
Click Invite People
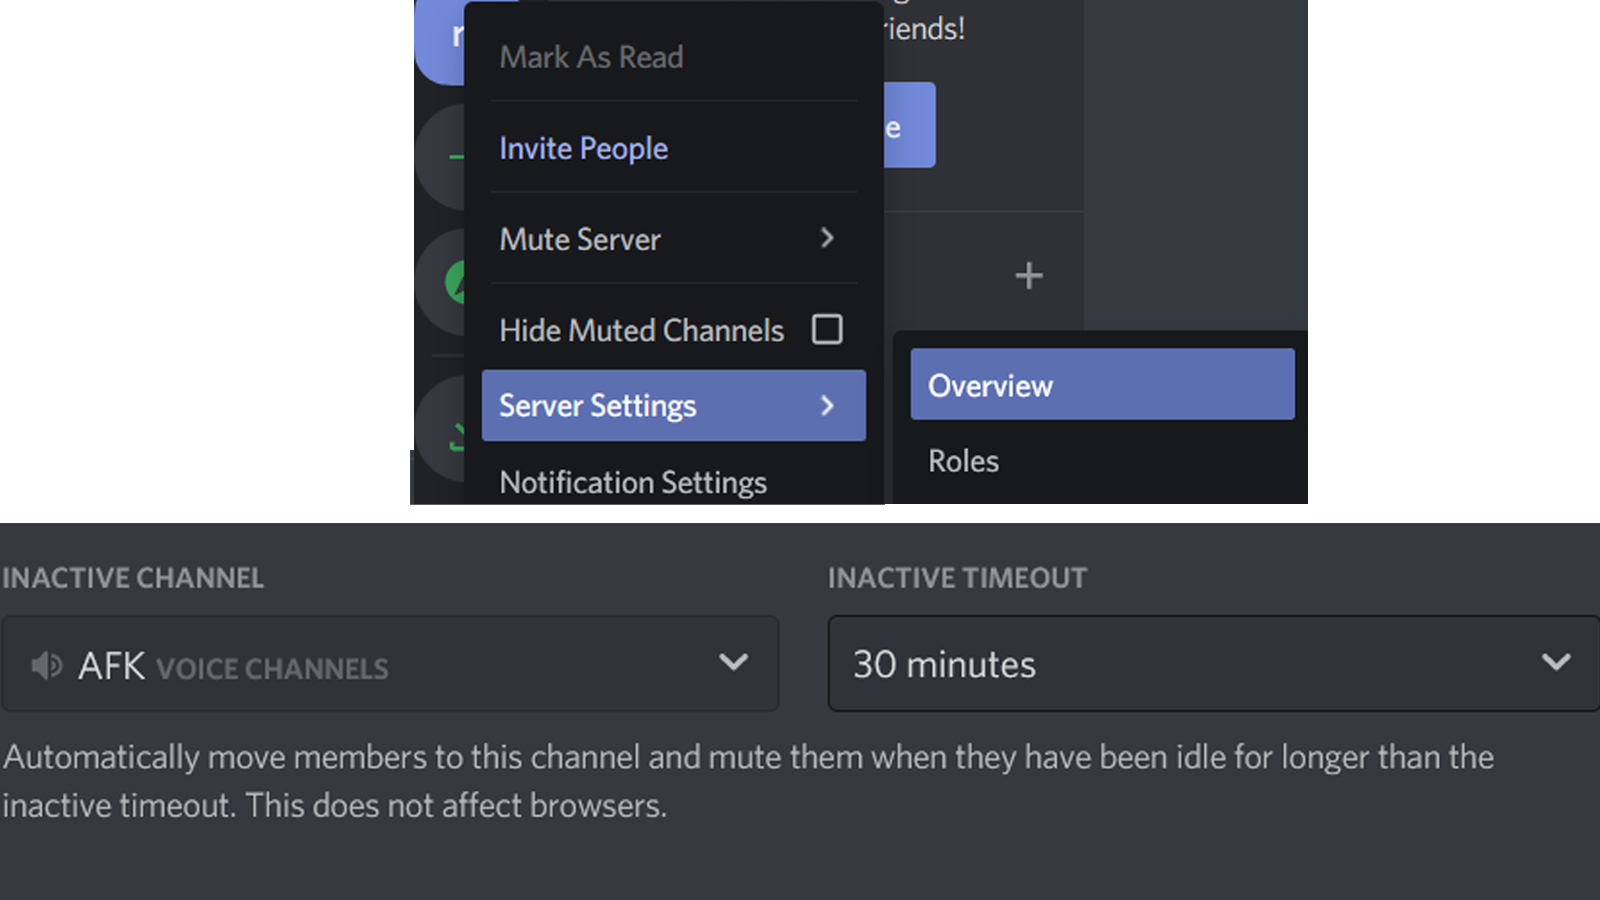click(x=583, y=147)
